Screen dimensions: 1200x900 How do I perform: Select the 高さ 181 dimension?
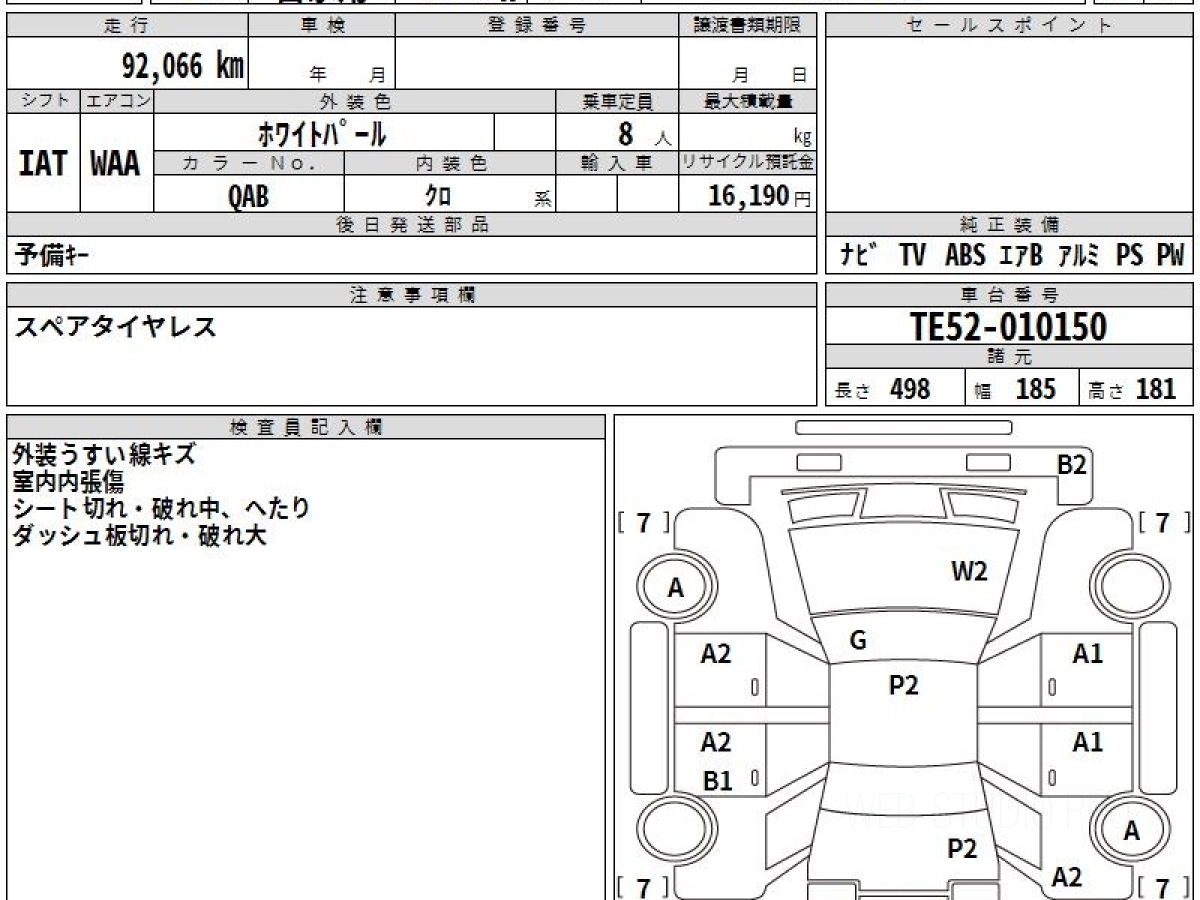[1133, 389]
